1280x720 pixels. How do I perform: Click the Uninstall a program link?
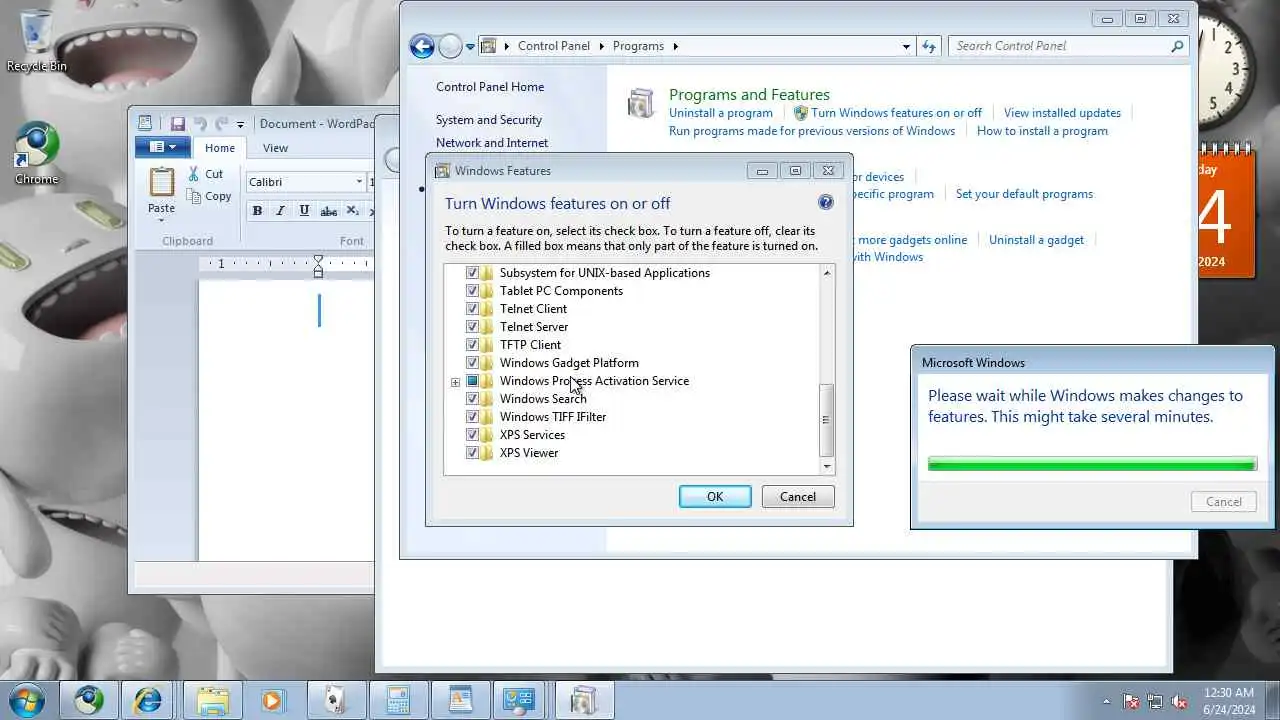click(721, 113)
